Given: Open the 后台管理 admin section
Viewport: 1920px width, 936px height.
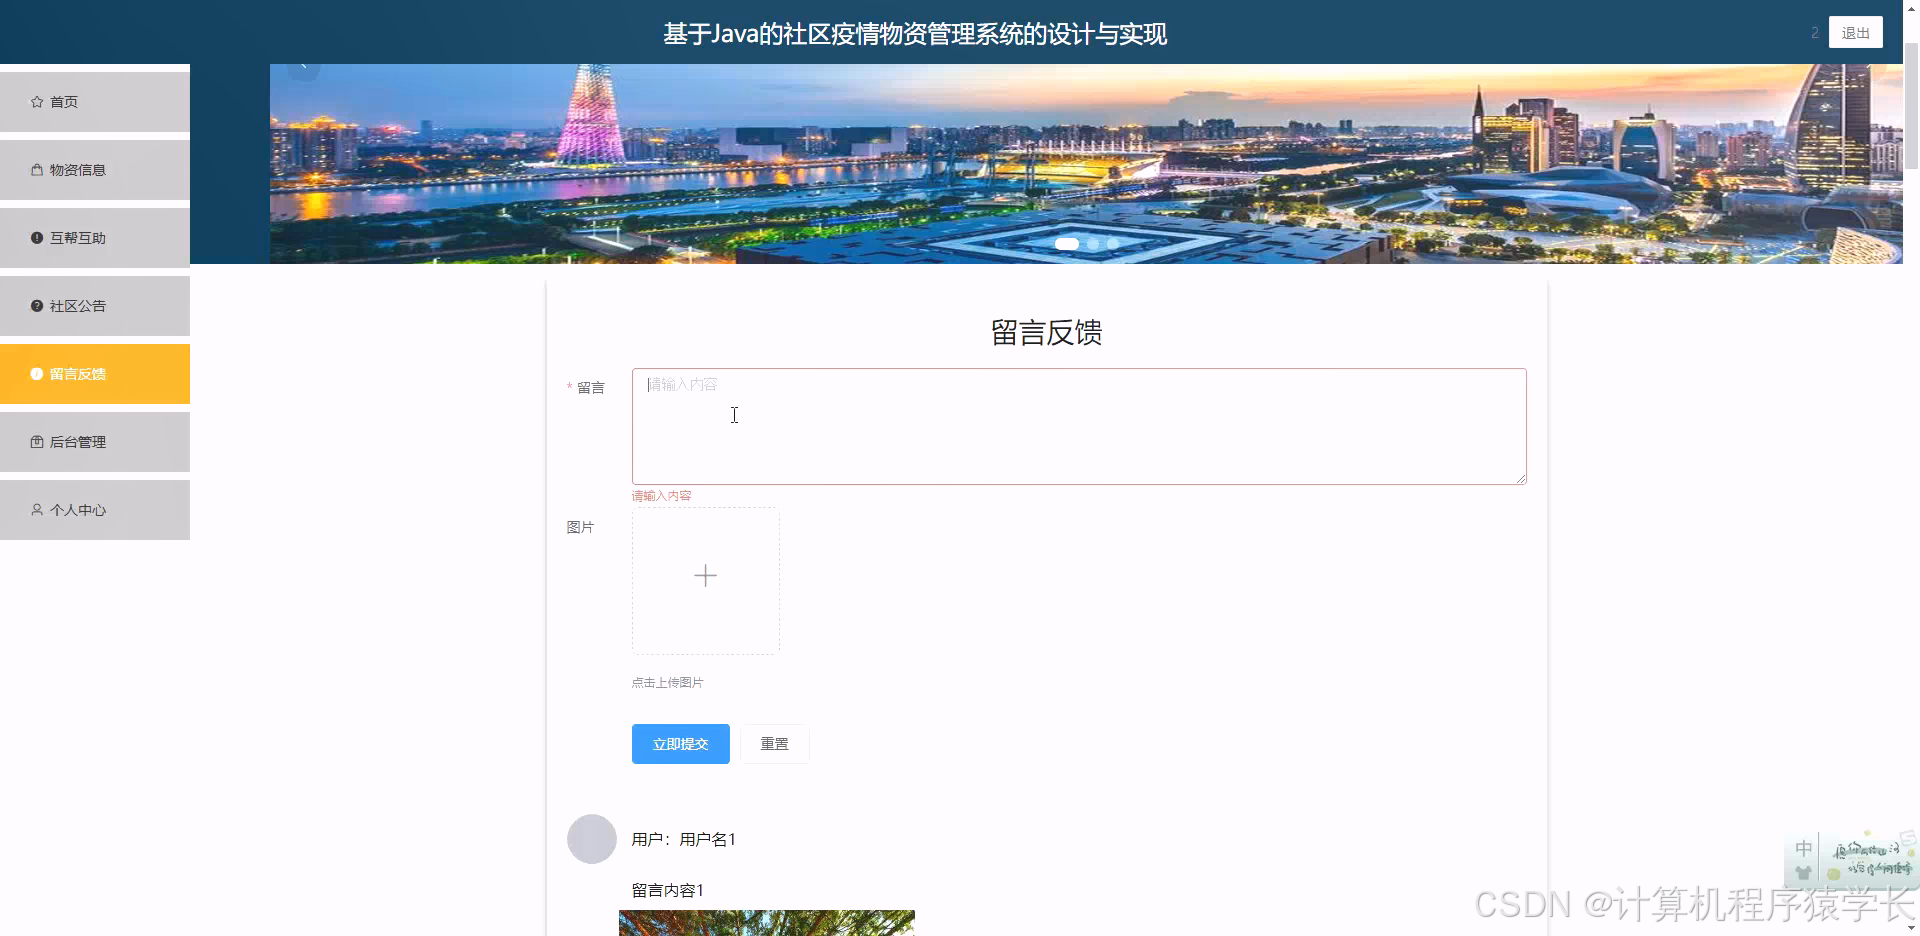Looking at the screenshot, I should tap(77, 441).
